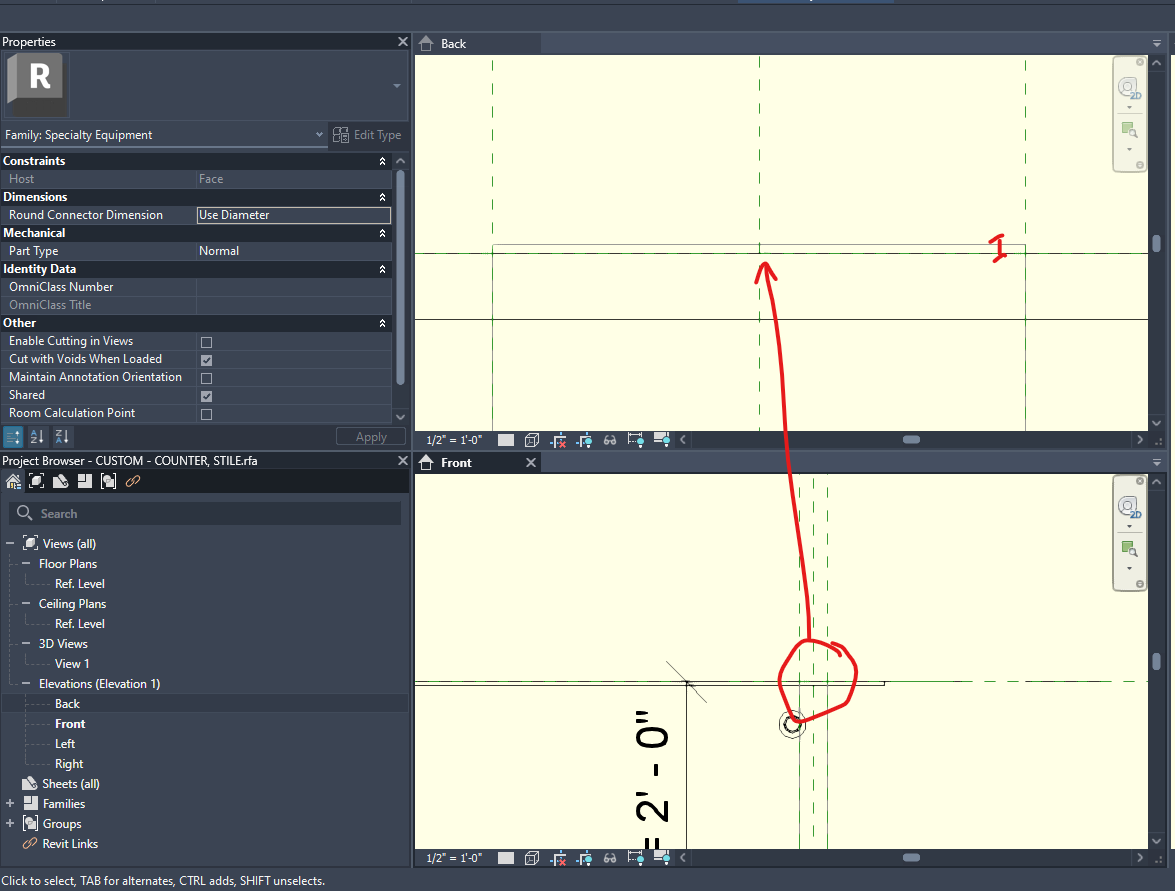The height and width of the screenshot is (891, 1175).
Task: Check Maintain Annotation Orientation
Action: 206,378
